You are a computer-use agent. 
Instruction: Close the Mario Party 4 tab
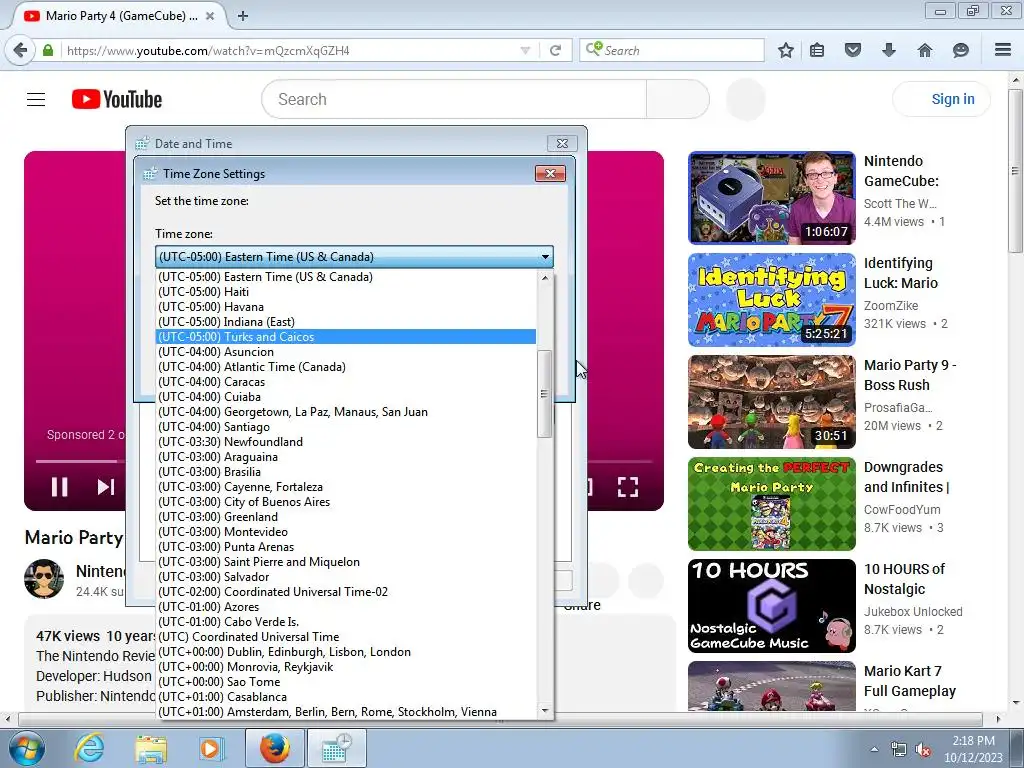[x=210, y=16]
